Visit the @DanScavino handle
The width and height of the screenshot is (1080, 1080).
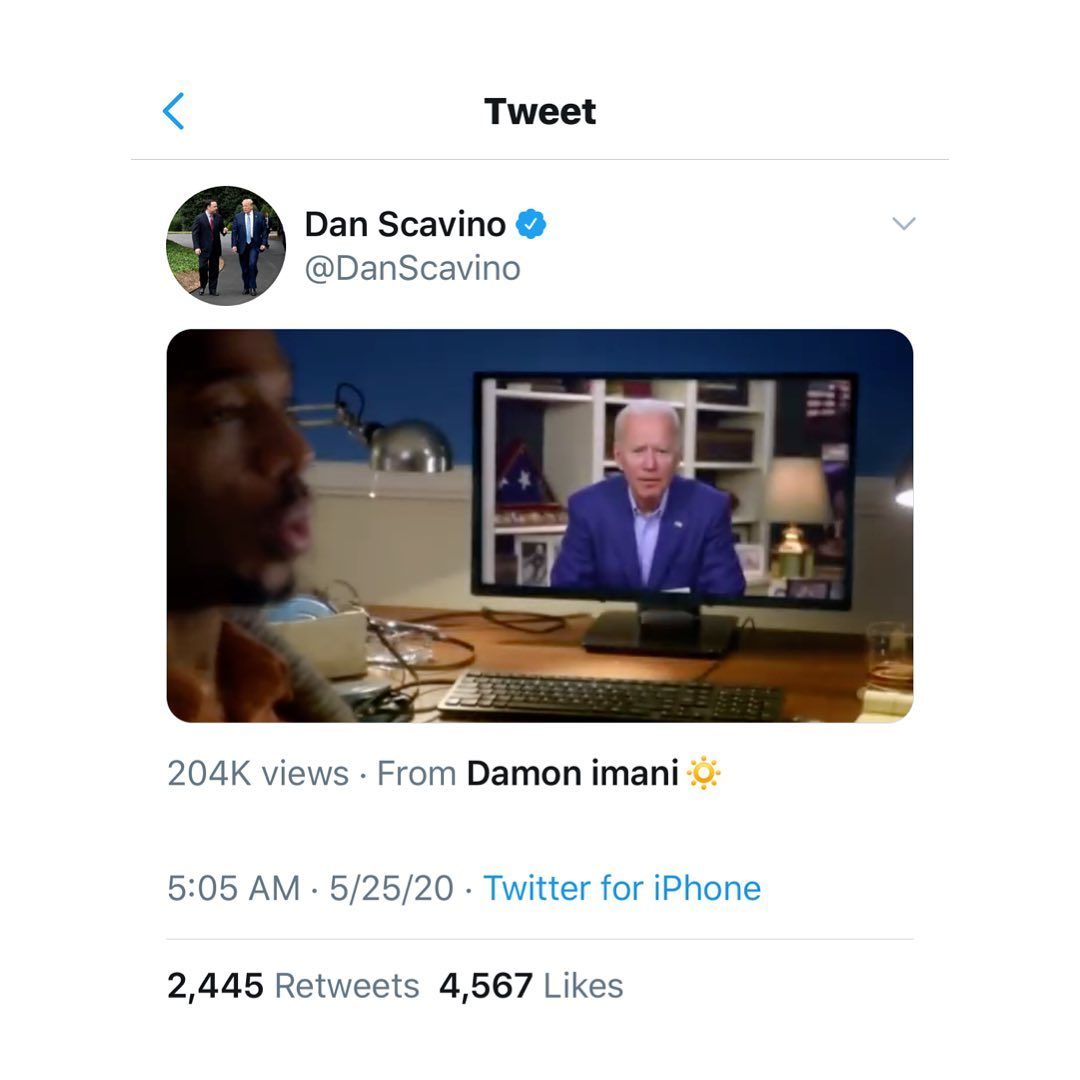pyautogui.click(x=412, y=268)
